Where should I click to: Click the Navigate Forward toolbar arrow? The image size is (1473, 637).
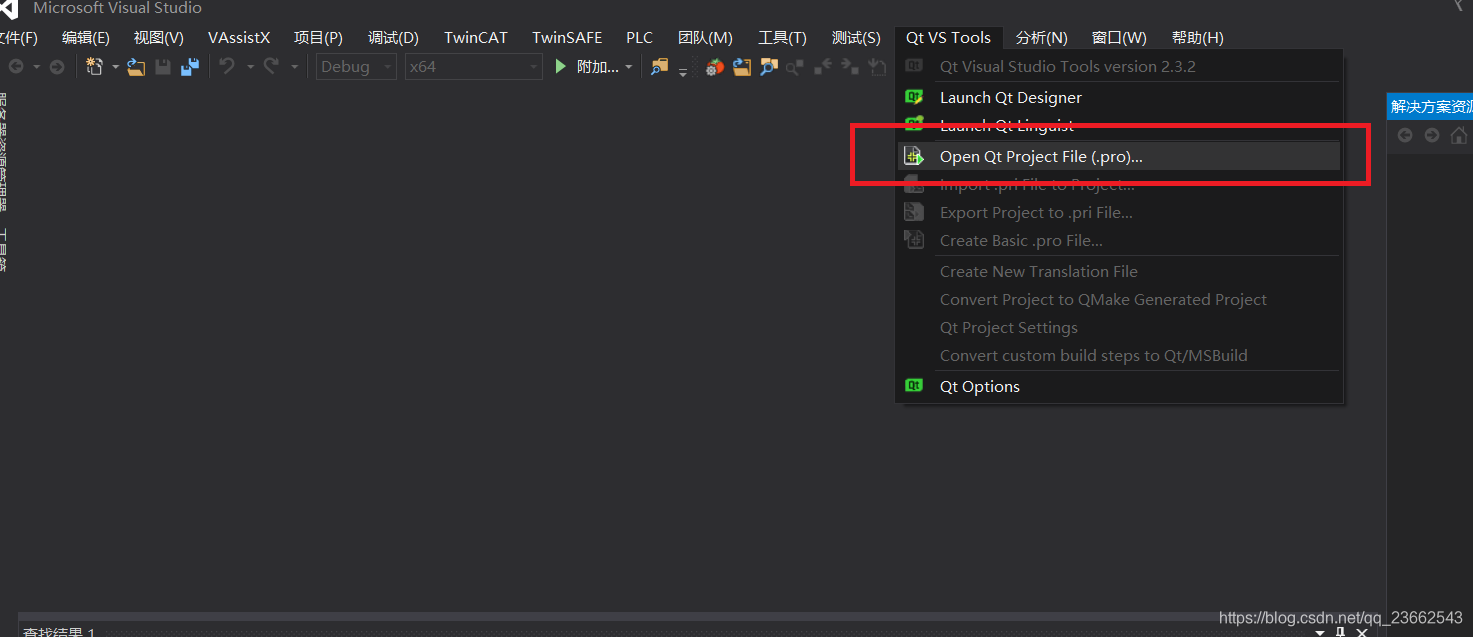click(x=57, y=67)
